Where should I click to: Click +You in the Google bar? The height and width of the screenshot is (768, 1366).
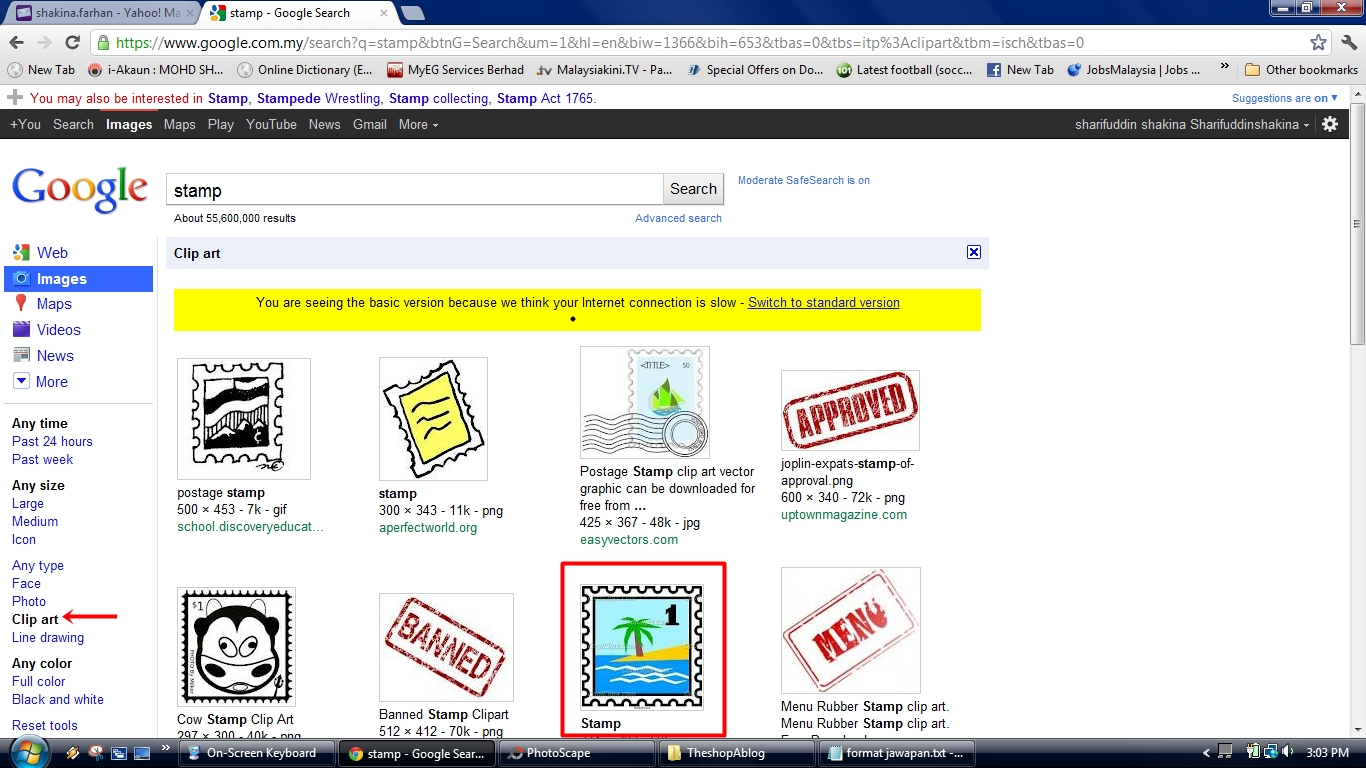(25, 124)
